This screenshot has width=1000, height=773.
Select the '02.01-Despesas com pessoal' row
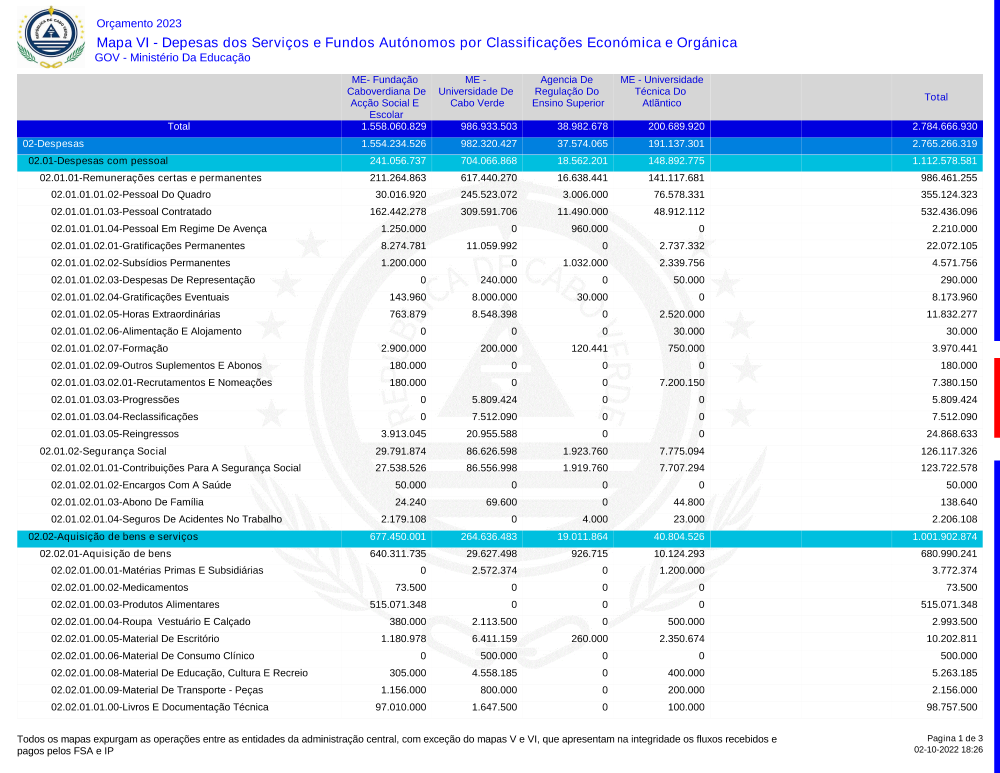pos(97,160)
